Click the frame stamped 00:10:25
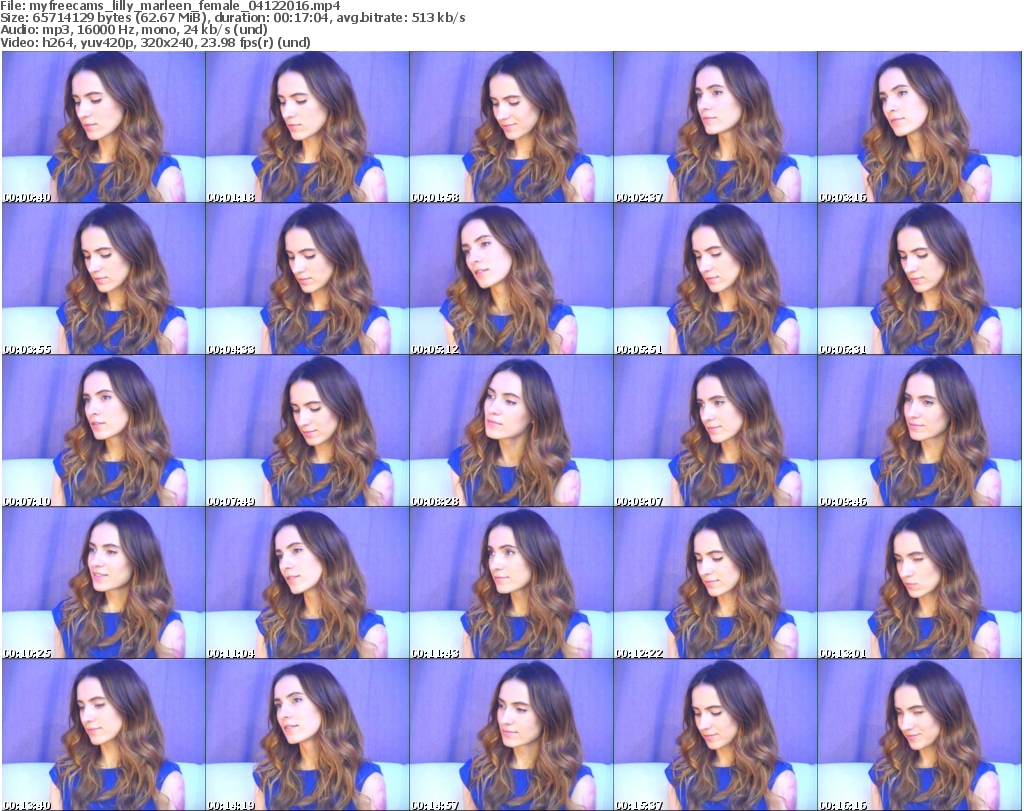This screenshot has width=1024, height=811. [x=103, y=584]
